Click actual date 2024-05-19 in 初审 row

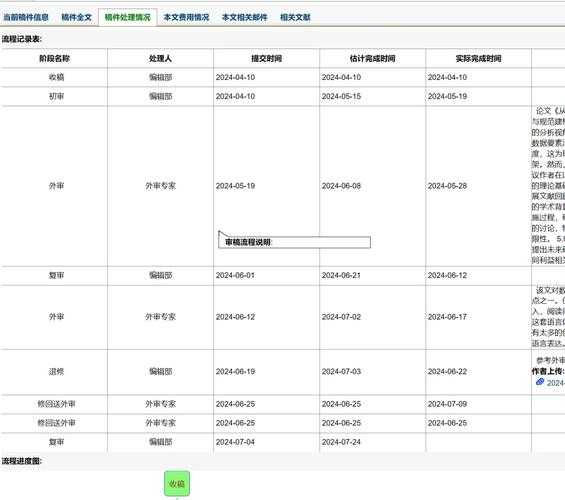447,96
